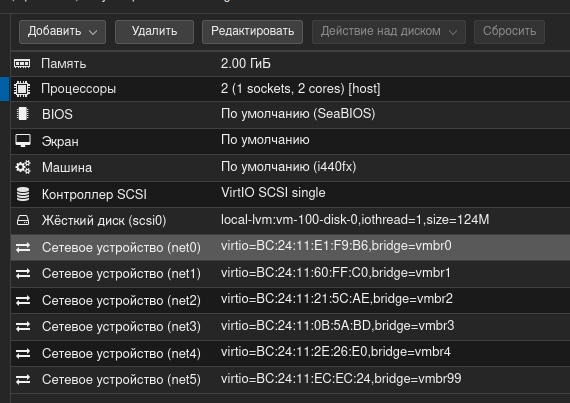Click the database icon for Контроллер SCSI

click(23, 194)
